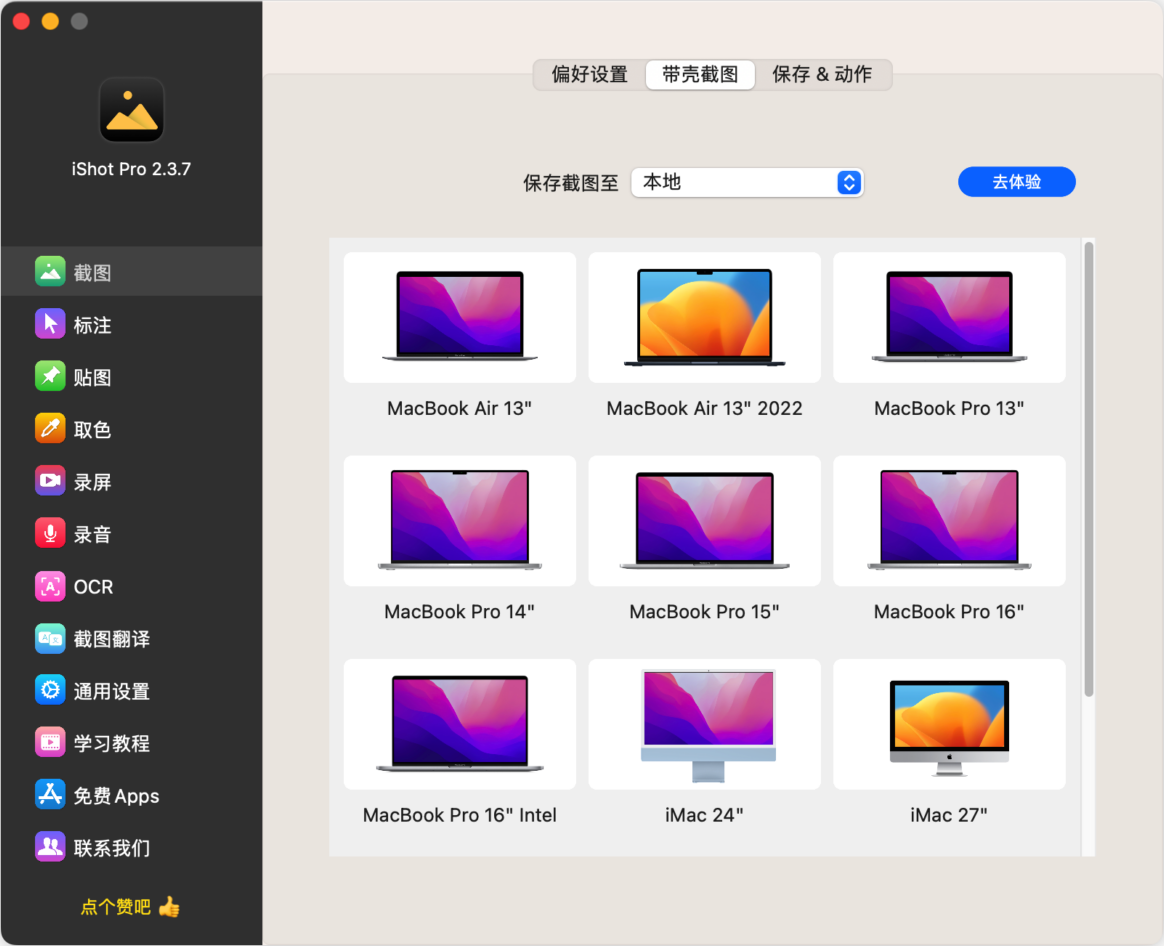Open the 截图 screenshot sidebar icon
This screenshot has height=946, width=1164.
[x=50, y=272]
